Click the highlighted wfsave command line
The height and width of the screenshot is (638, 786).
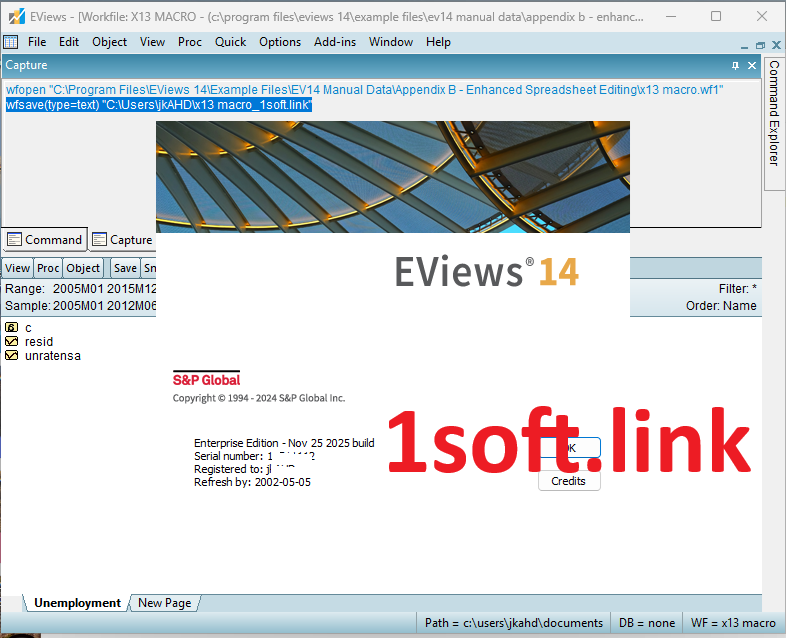[159, 105]
